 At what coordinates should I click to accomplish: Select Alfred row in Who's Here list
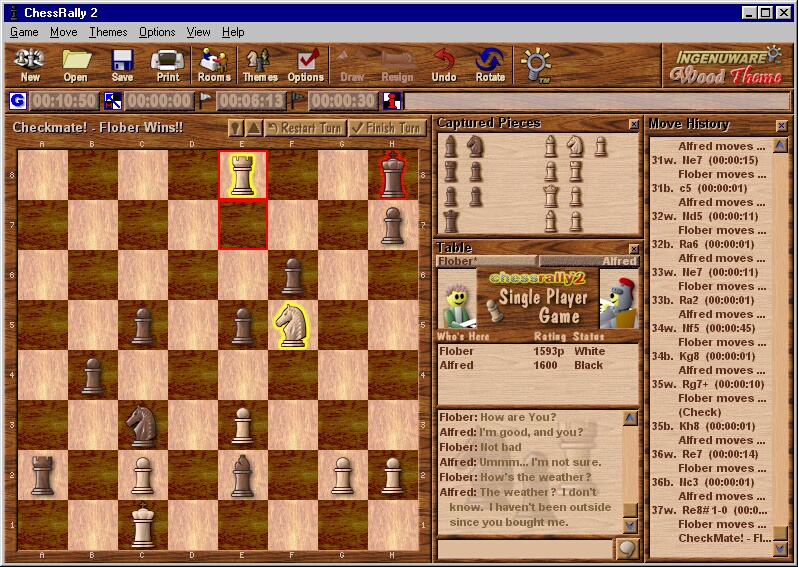pos(537,365)
